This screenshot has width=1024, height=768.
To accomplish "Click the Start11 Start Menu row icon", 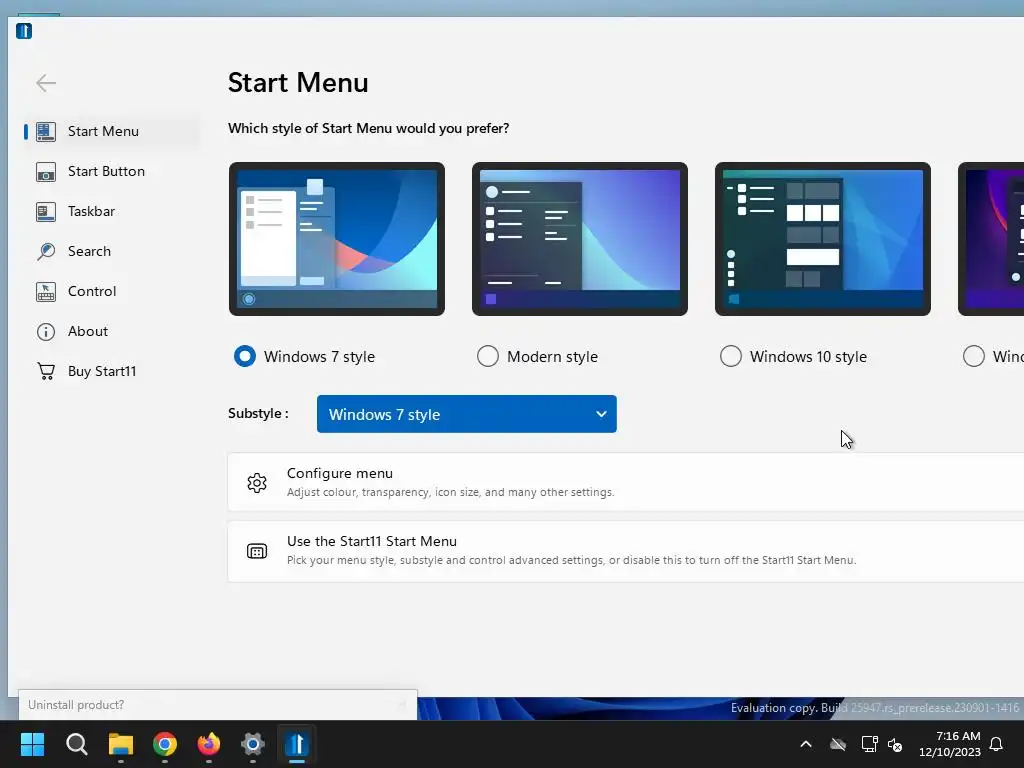I will pos(257,551).
